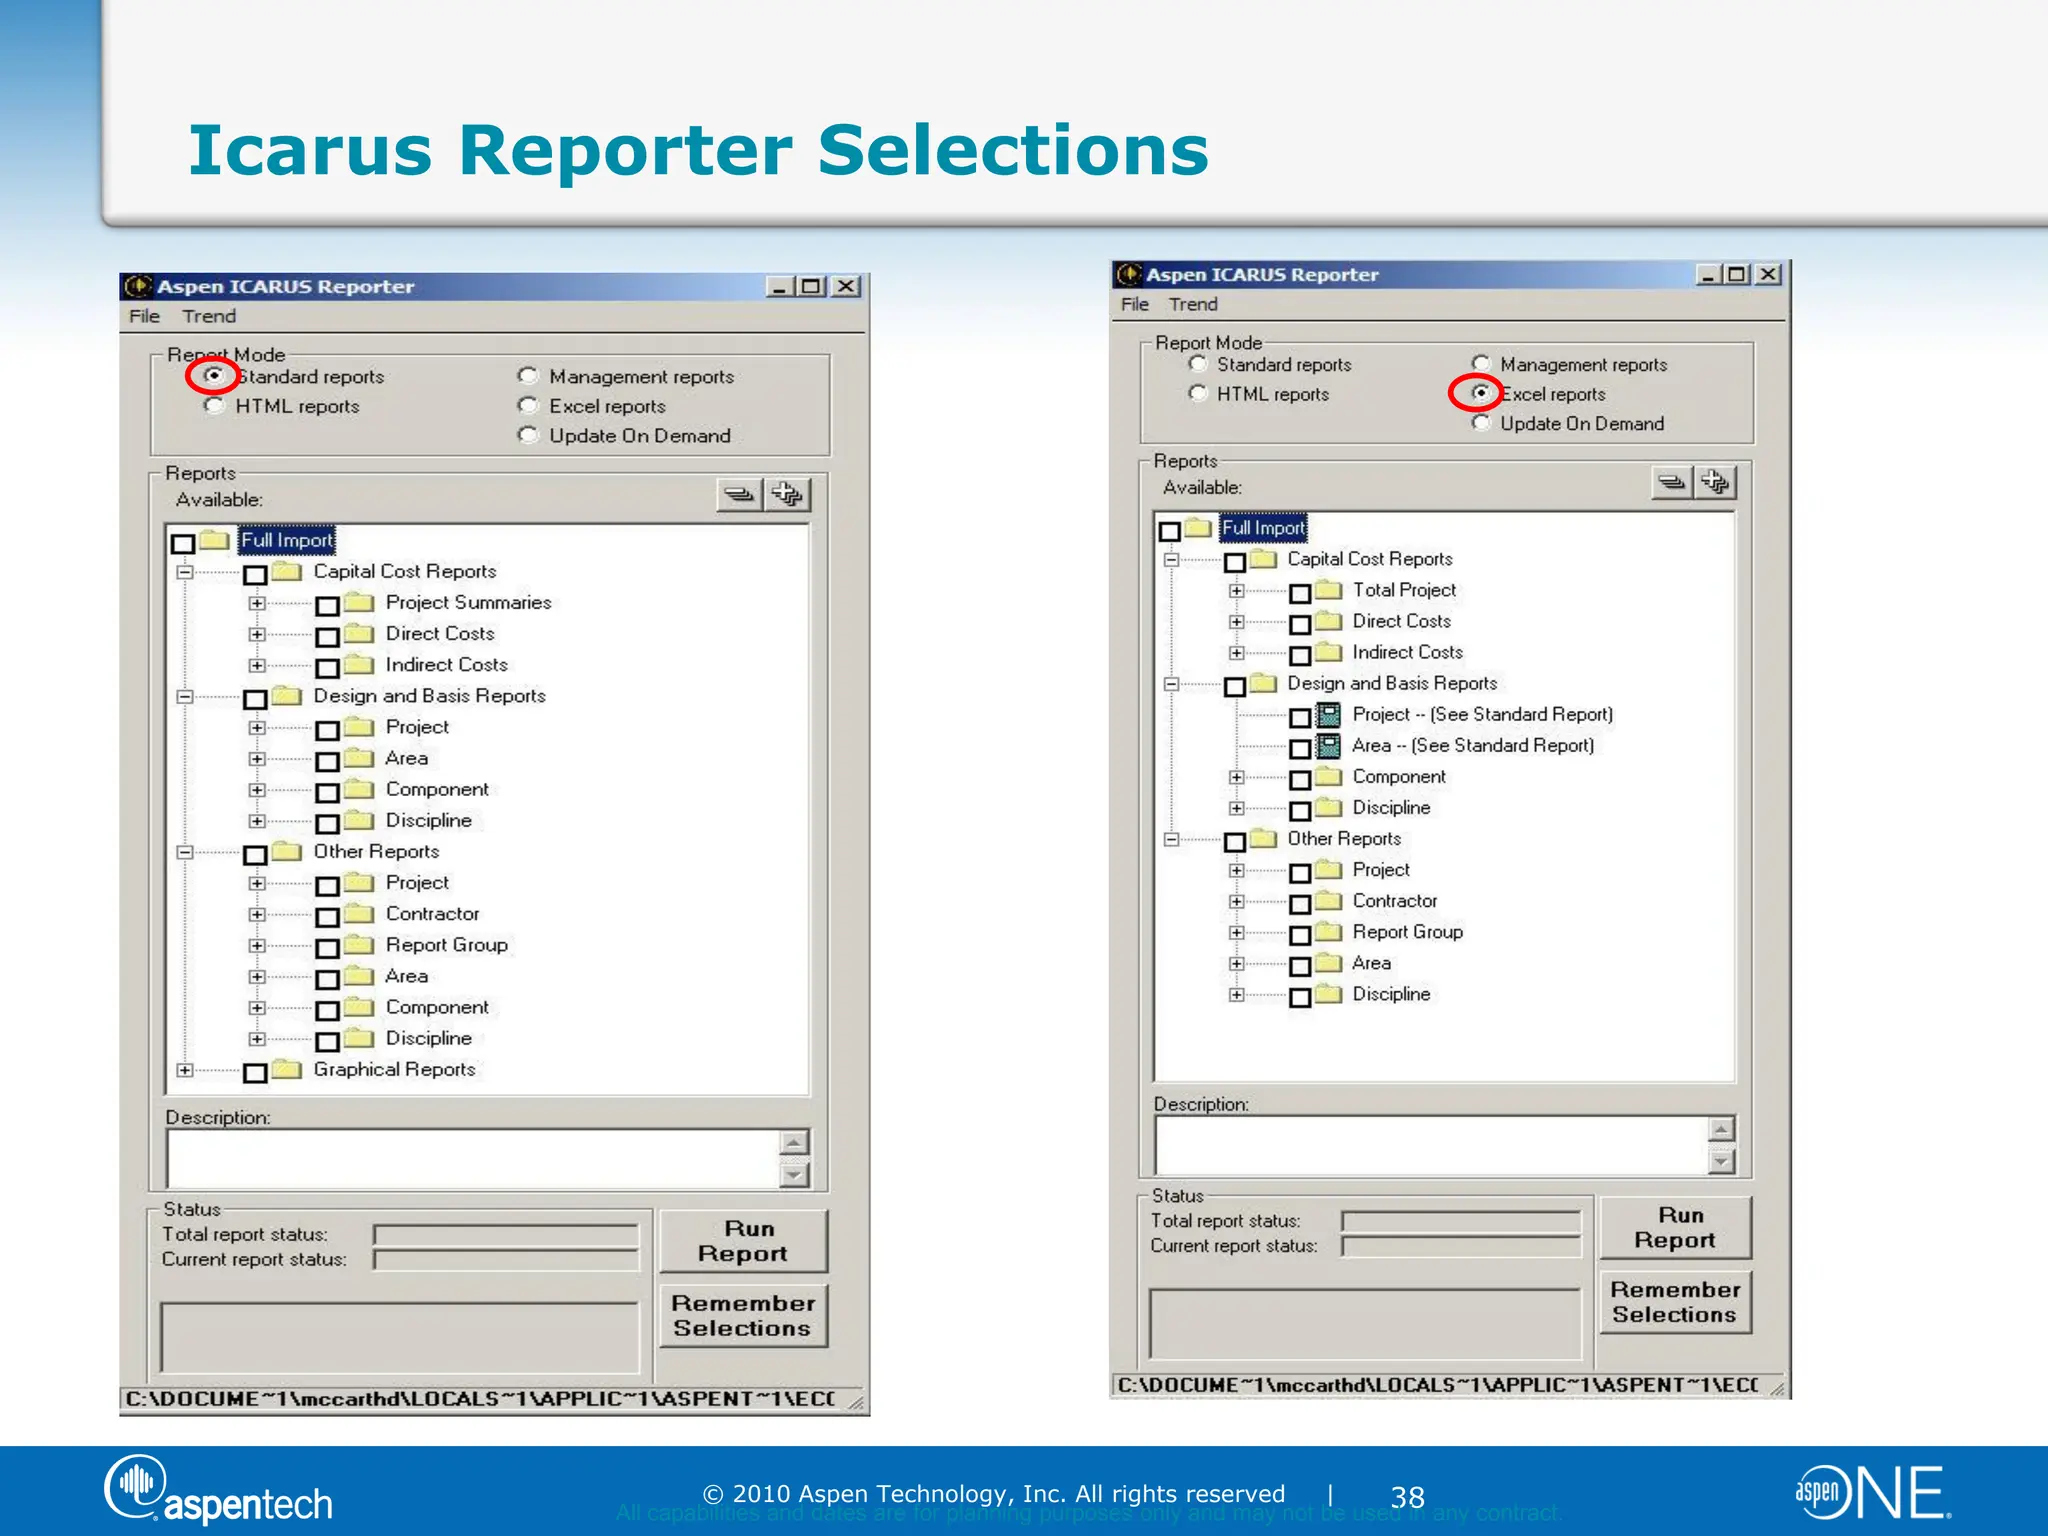Click Remember Selections button in right window
Screen dimensions: 2048x1536
pos(1675,1302)
